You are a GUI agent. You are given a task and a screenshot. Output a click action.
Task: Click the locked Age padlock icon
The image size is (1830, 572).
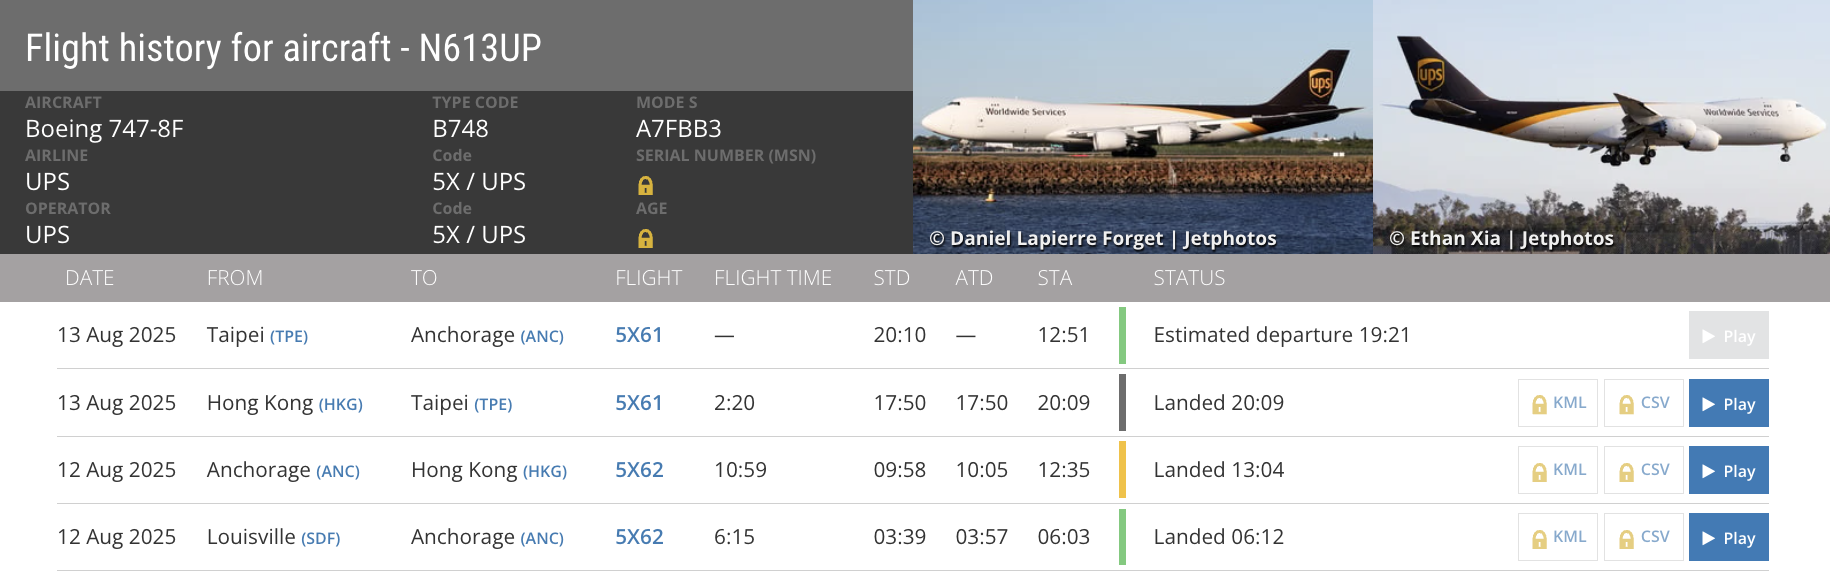tap(645, 238)
